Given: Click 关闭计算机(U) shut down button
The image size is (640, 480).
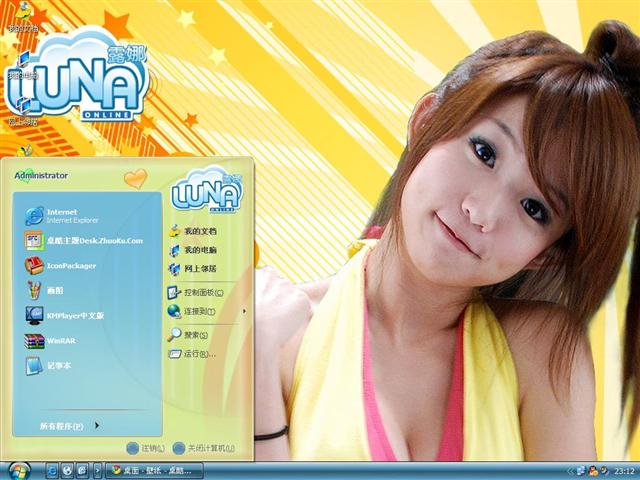Looking at the screenshot, I should click(x=204, y=448).
